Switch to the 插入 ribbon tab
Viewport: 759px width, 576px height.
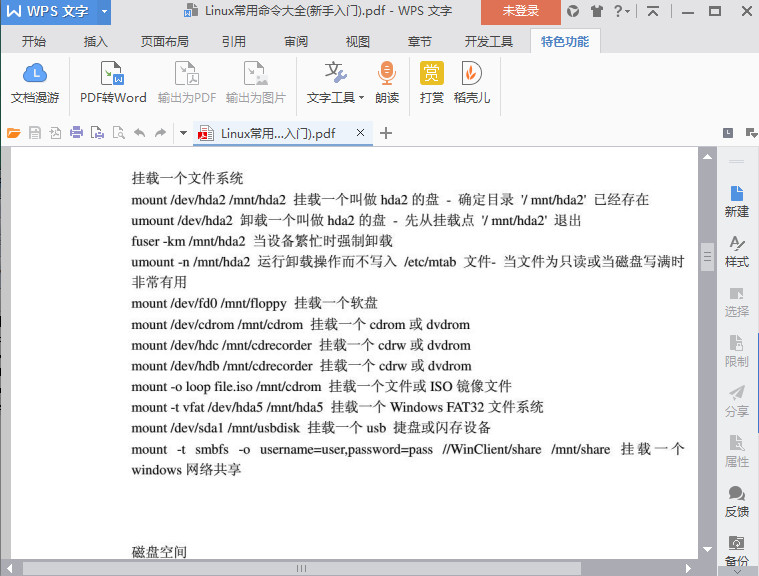[x=95, y=42]
